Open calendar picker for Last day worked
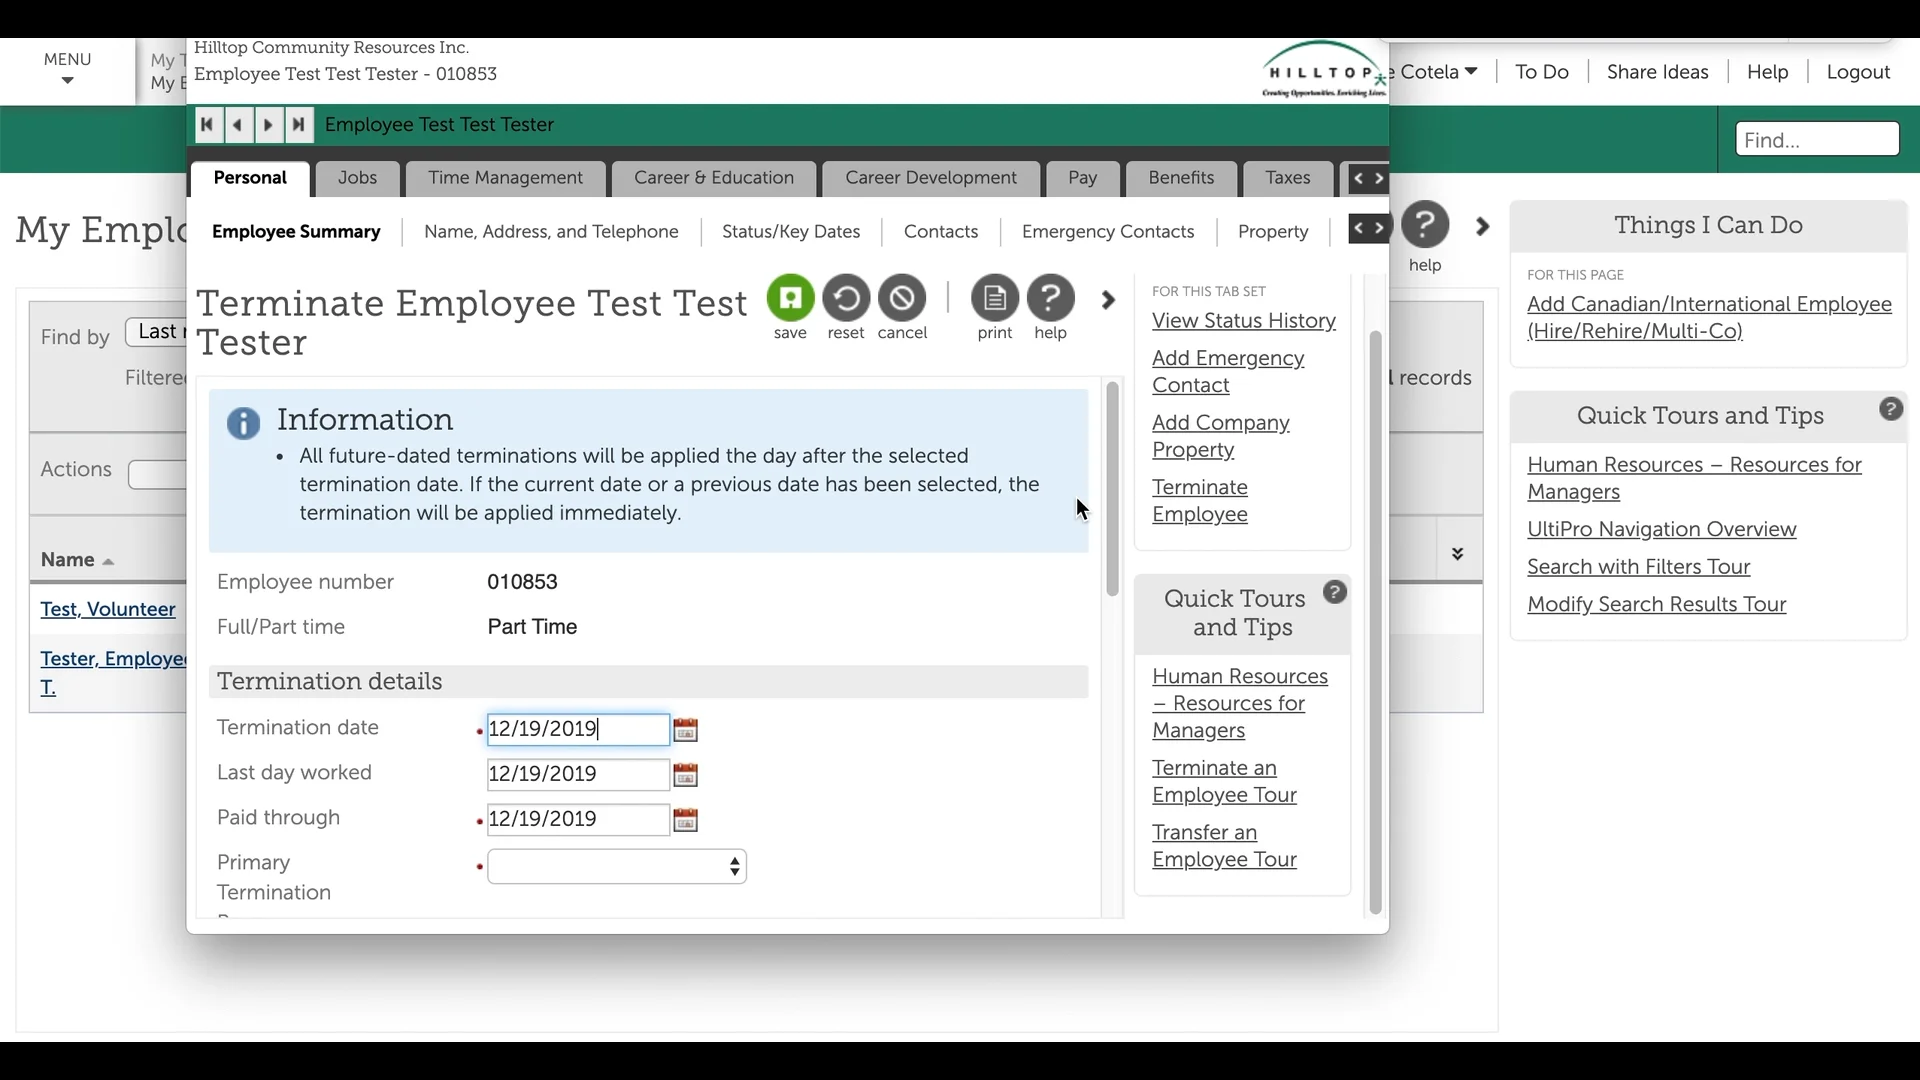The height and width of the screenshot is (1080, 1920). point(686,775)
